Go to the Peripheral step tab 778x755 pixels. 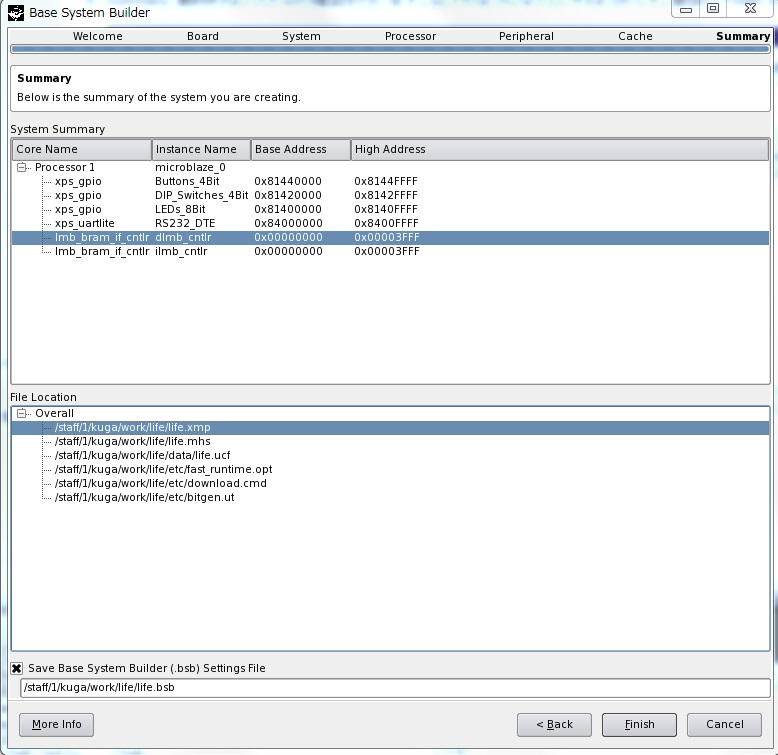[526, 36]
